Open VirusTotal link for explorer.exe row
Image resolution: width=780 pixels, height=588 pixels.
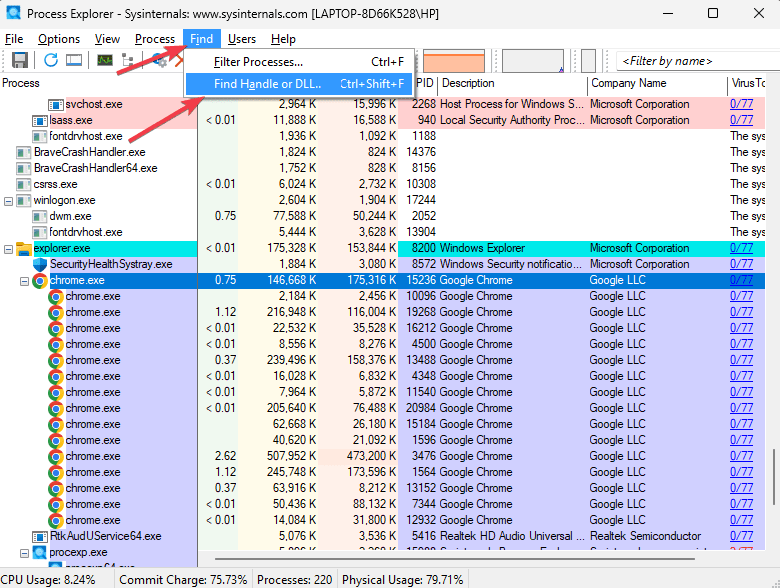(741, 248)
